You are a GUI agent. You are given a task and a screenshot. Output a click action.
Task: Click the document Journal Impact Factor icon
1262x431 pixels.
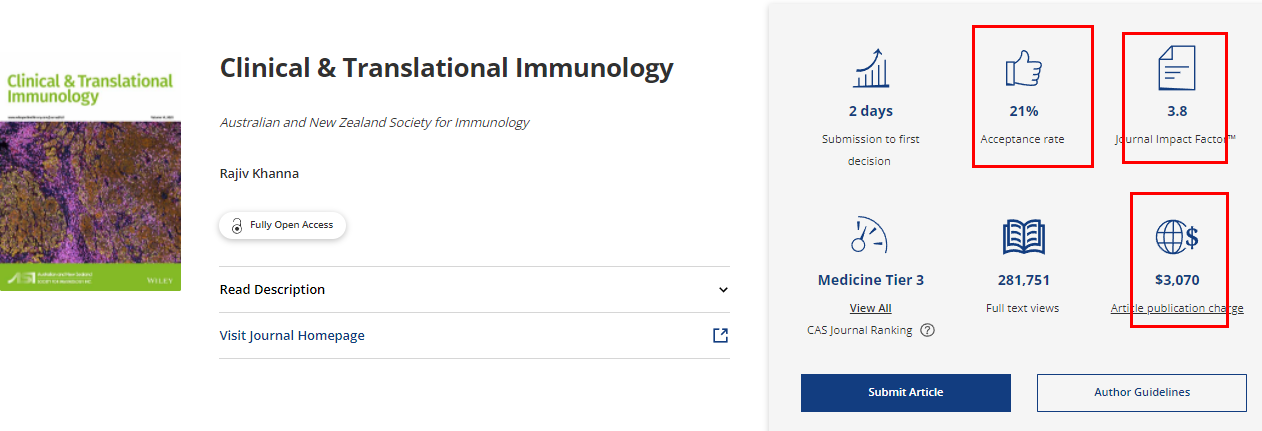click(1176, 69)
